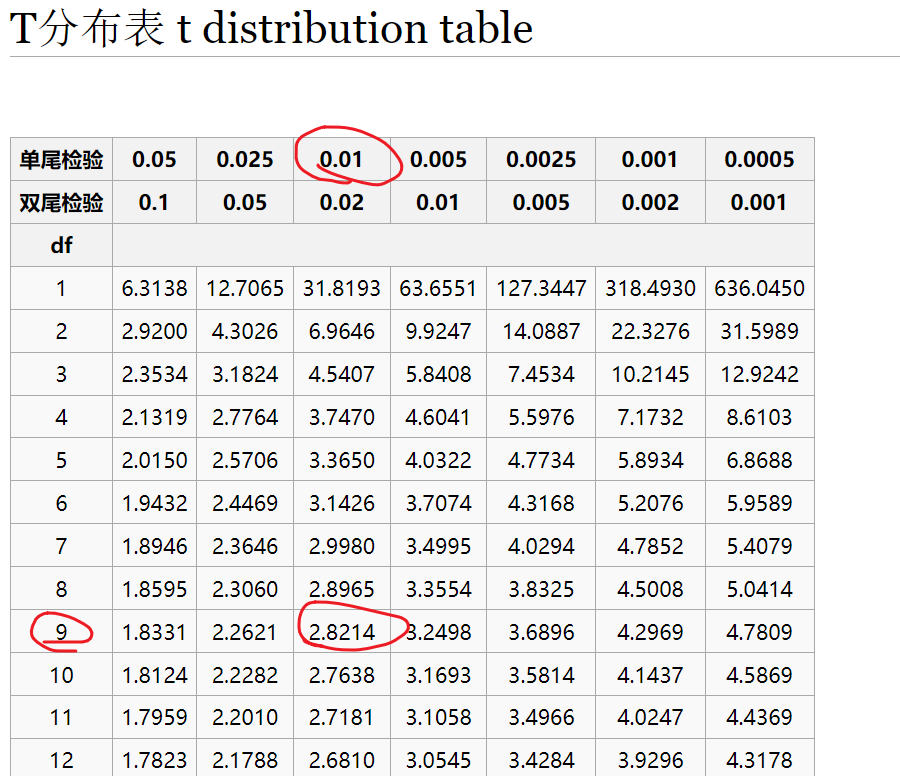Select the cell with value 636.0450
The height and width of the screenshot is (776, 900).
(759, 288)
